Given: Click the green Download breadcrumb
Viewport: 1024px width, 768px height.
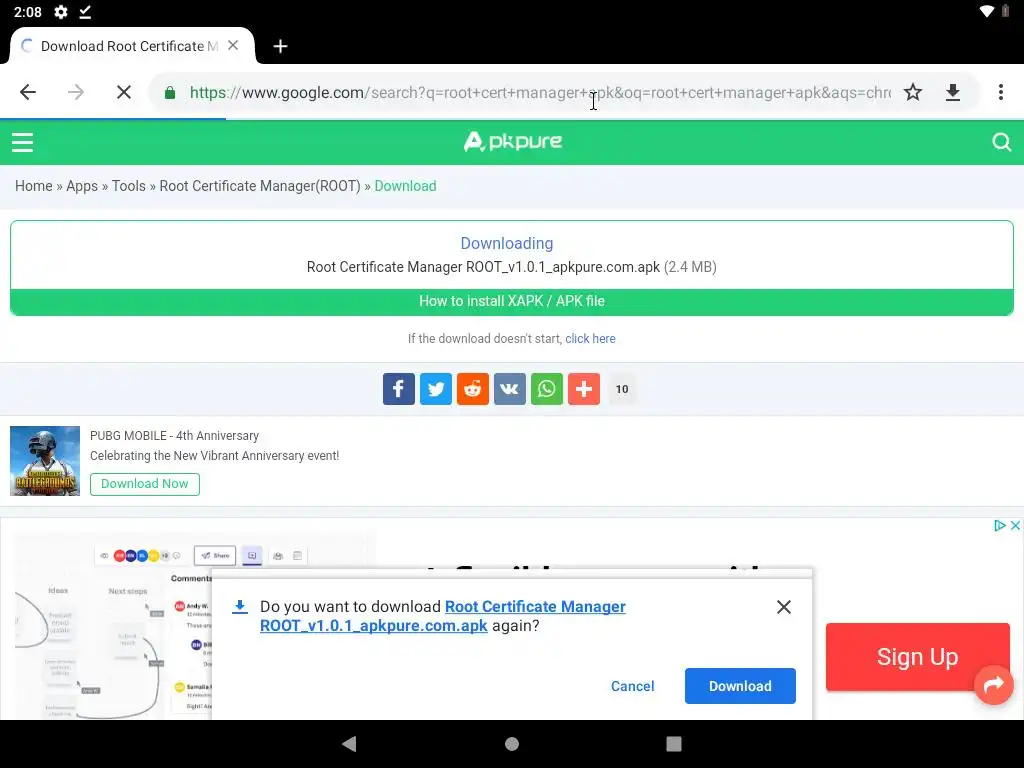Looking at the screenshot, I should [405, 186].
